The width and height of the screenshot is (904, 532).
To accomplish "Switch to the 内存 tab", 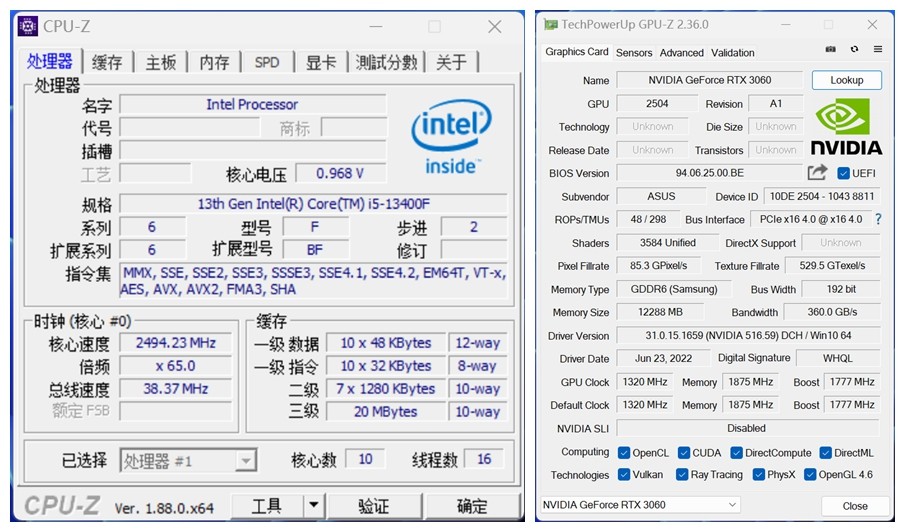I will 214,62.
